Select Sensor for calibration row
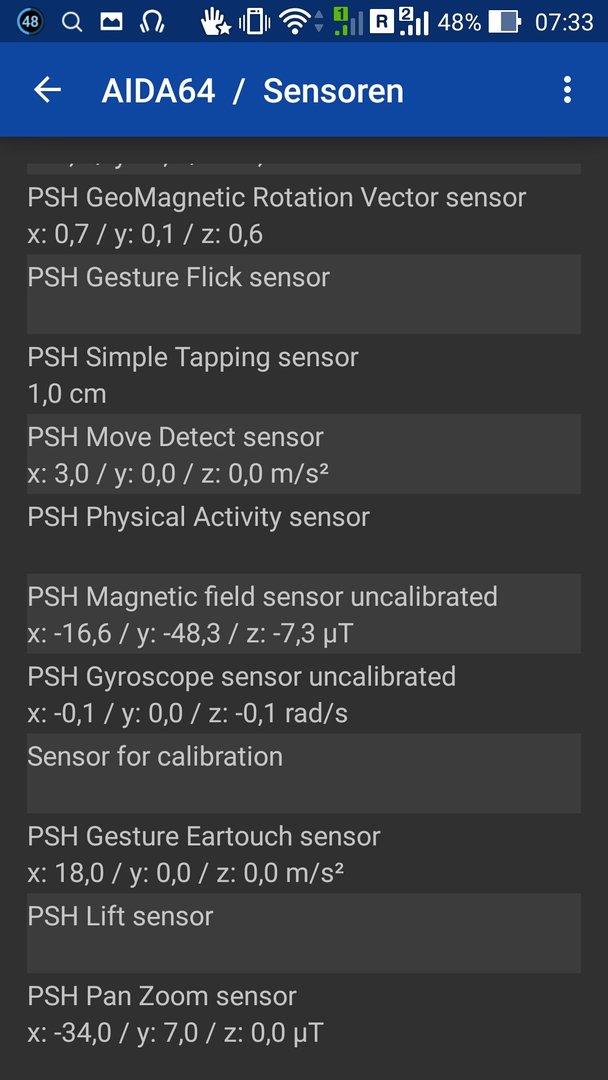This screenshot has width=608, height=1080. (304, 773)
